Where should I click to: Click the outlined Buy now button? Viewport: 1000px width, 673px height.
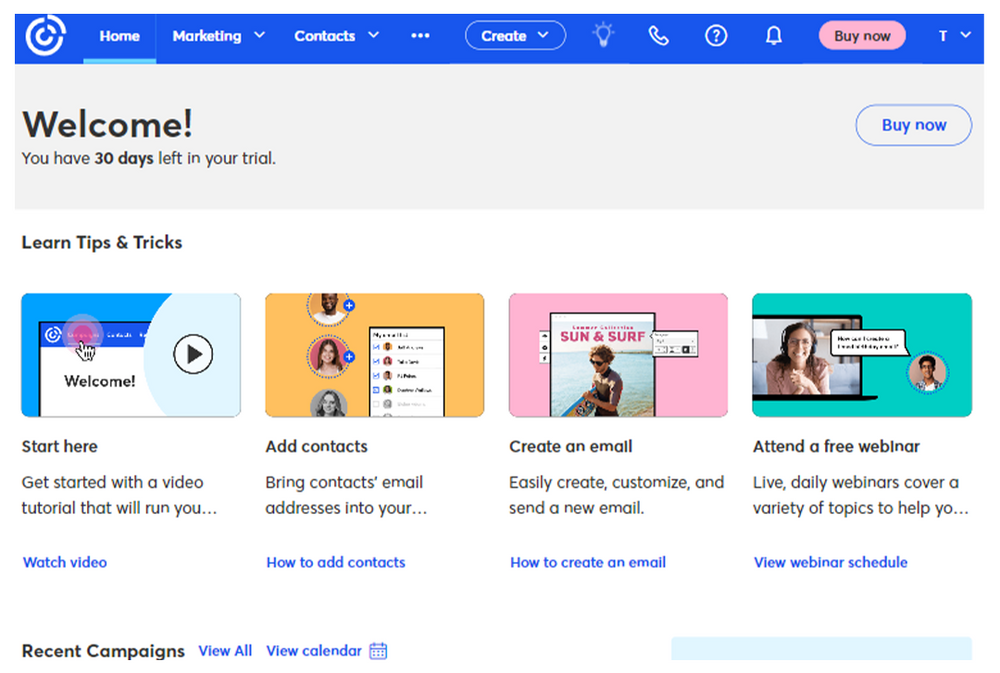[913, 125]
